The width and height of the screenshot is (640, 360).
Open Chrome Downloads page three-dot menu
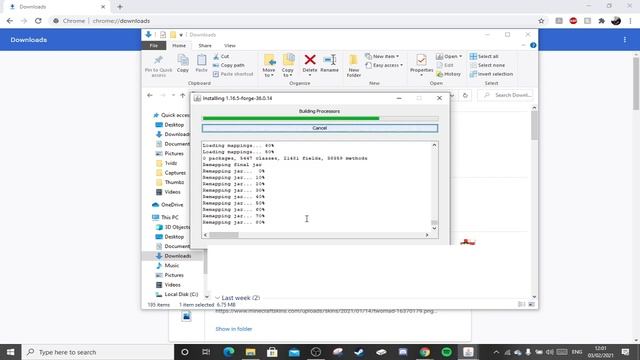(x=624, y=40)
